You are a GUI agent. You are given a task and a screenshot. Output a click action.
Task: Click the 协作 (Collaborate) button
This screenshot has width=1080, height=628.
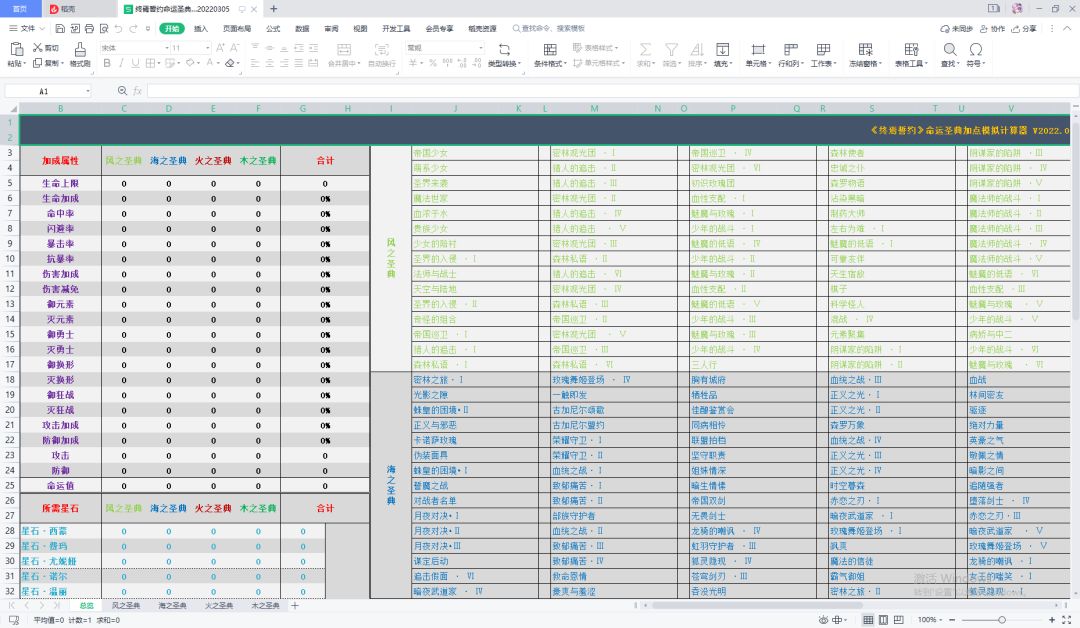point(992,29)
